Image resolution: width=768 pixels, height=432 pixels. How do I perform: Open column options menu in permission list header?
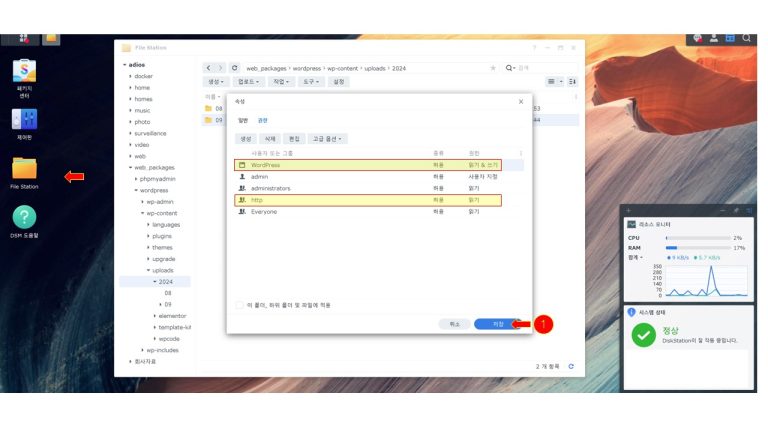[x=520, y=153]
